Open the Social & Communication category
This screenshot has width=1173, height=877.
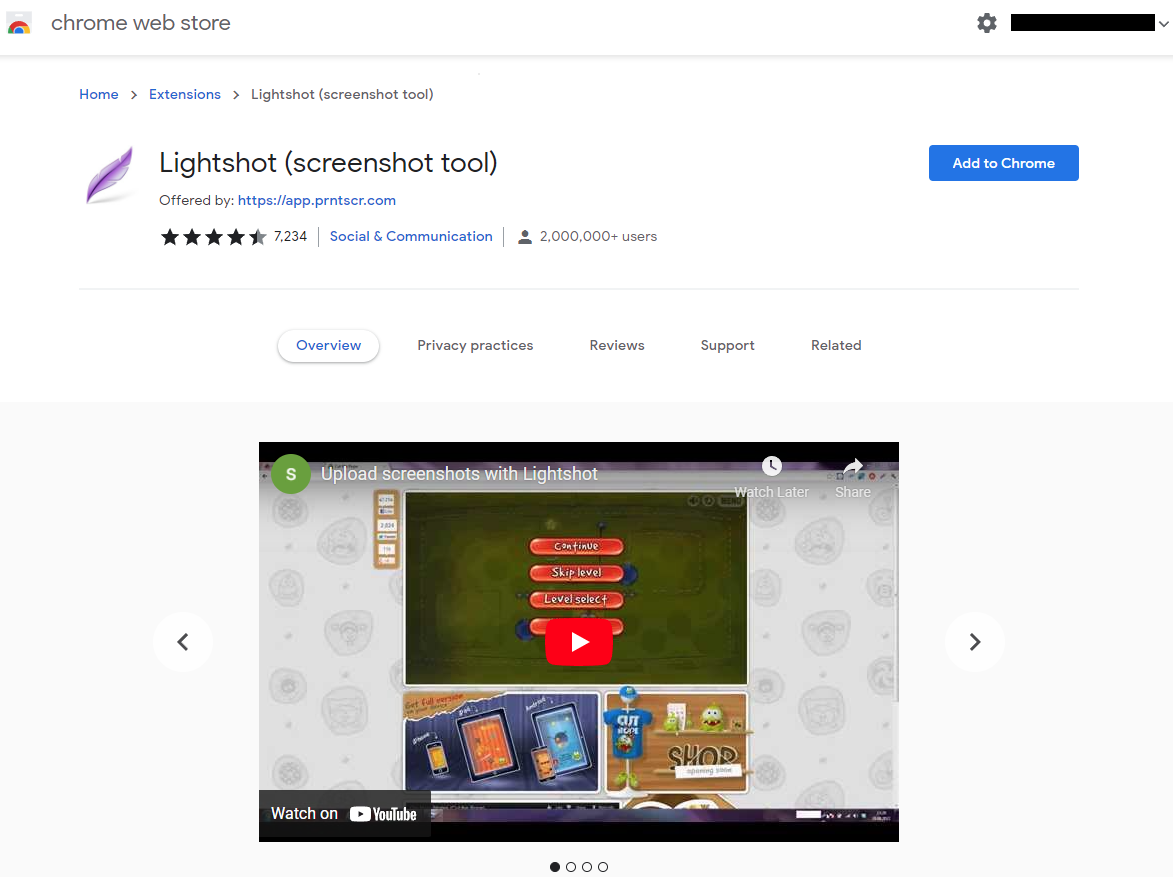[x=411, y=236]
